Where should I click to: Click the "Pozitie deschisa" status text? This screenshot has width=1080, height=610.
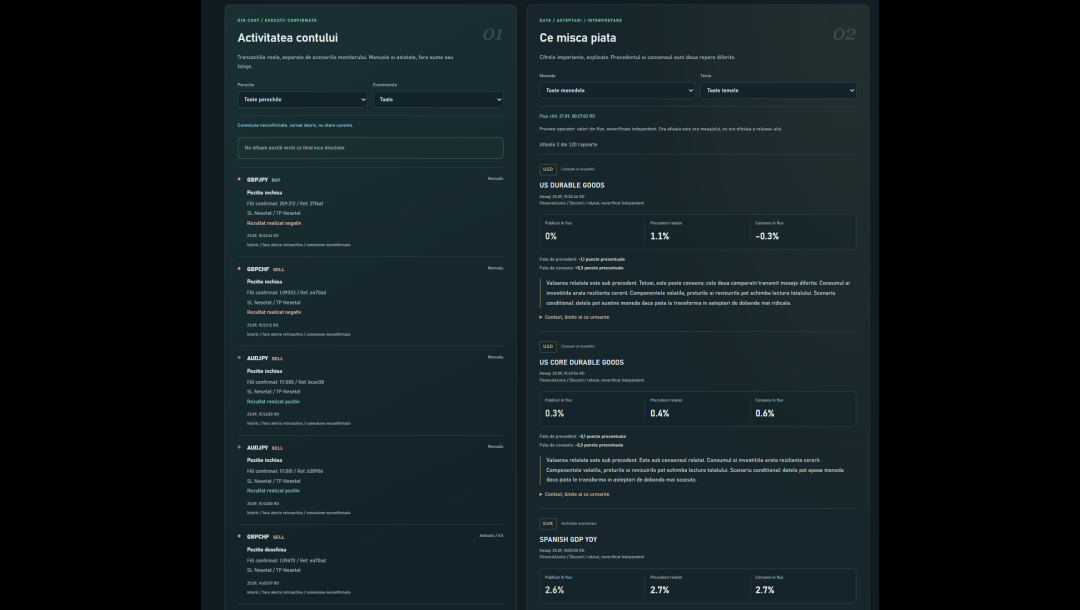pos(267,549)
